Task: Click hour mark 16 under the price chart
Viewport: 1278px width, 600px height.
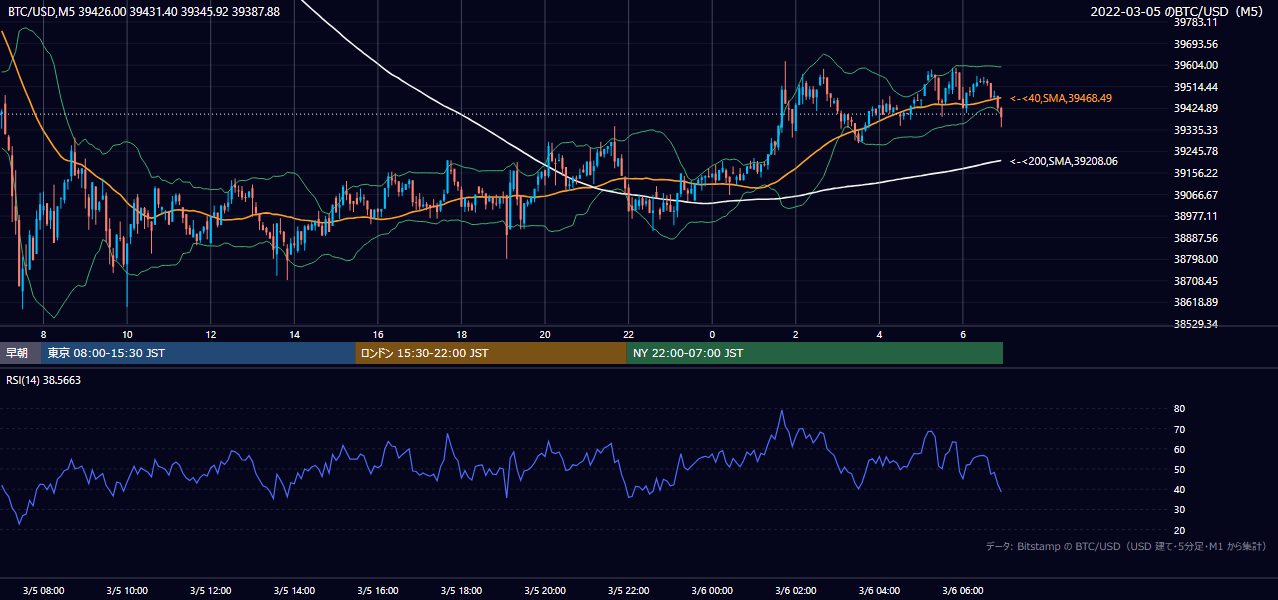Action: [377, 334]
